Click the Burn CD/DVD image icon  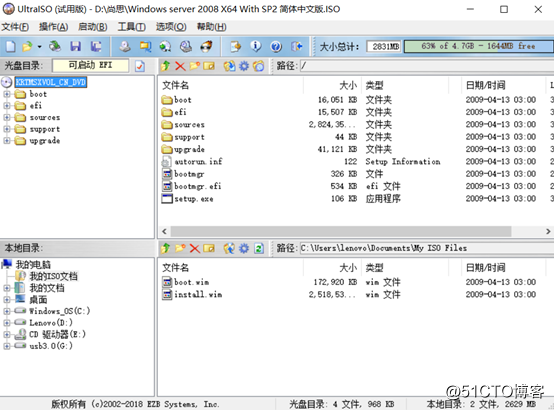pos(206,46)
